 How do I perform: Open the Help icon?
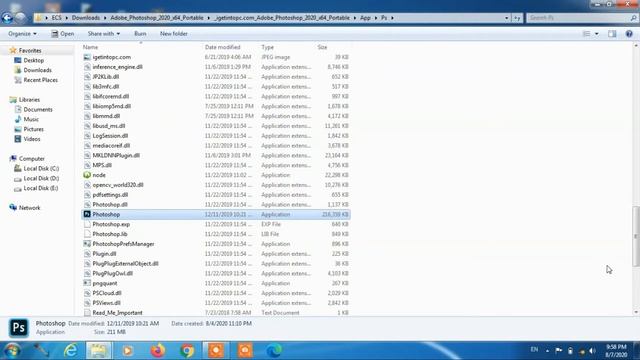click(x=629, y=33)
